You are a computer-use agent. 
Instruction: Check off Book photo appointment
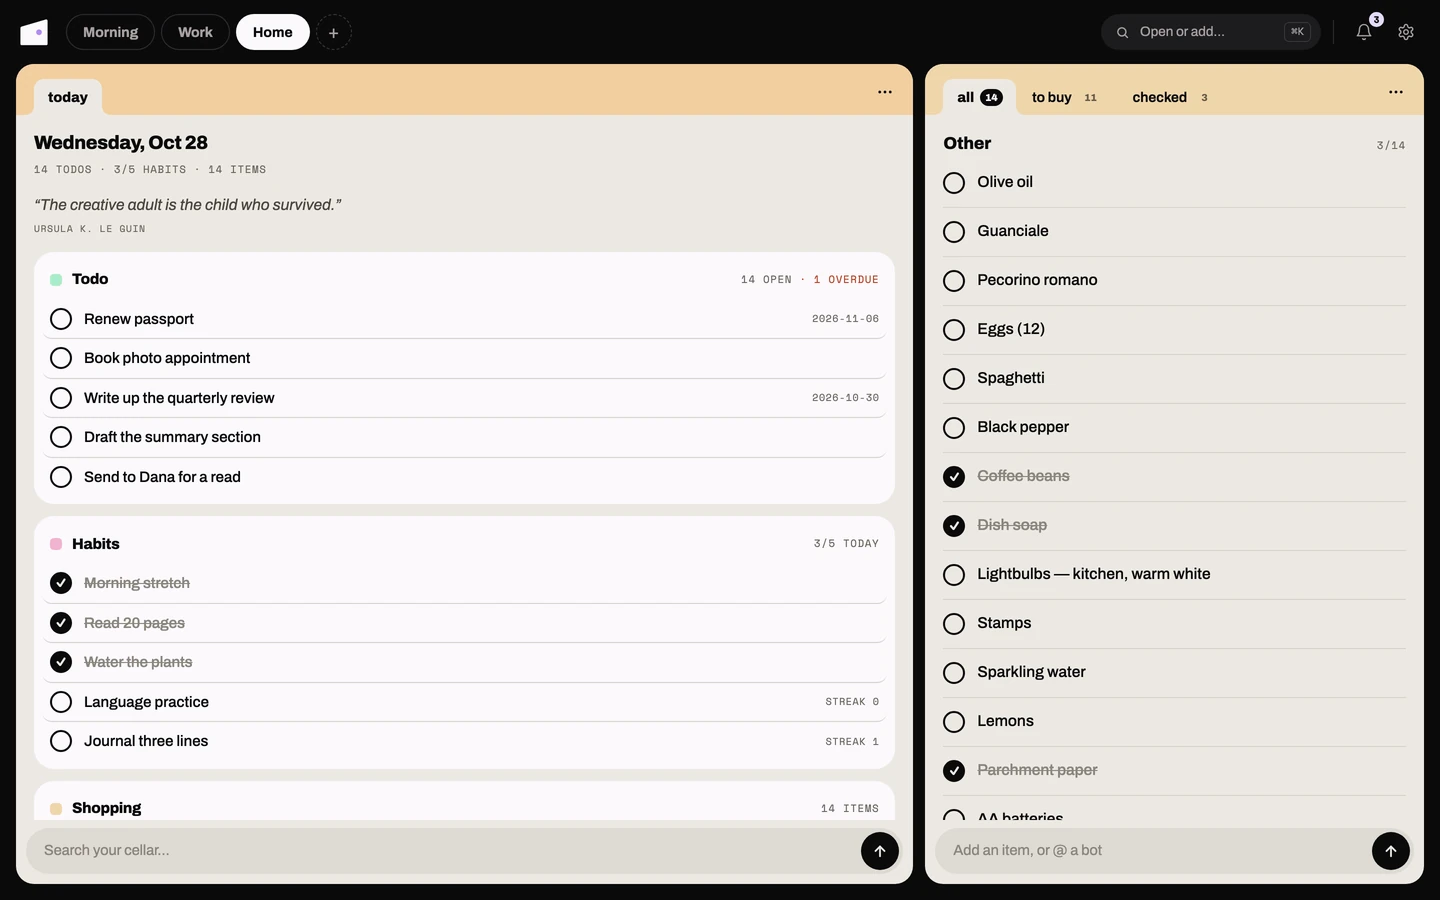(x=61, y=358)
